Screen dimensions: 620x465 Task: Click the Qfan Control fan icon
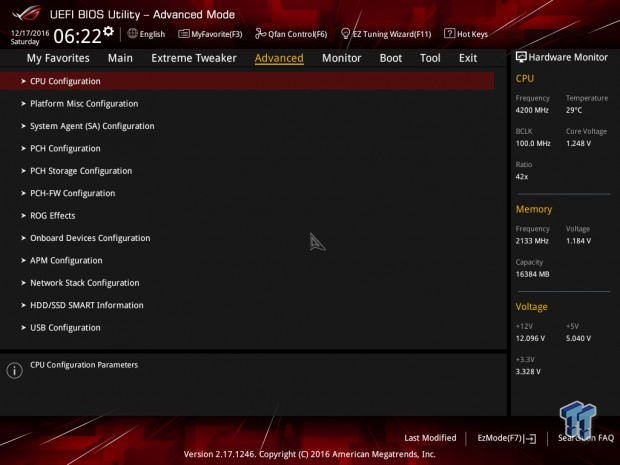pos(260,34)
